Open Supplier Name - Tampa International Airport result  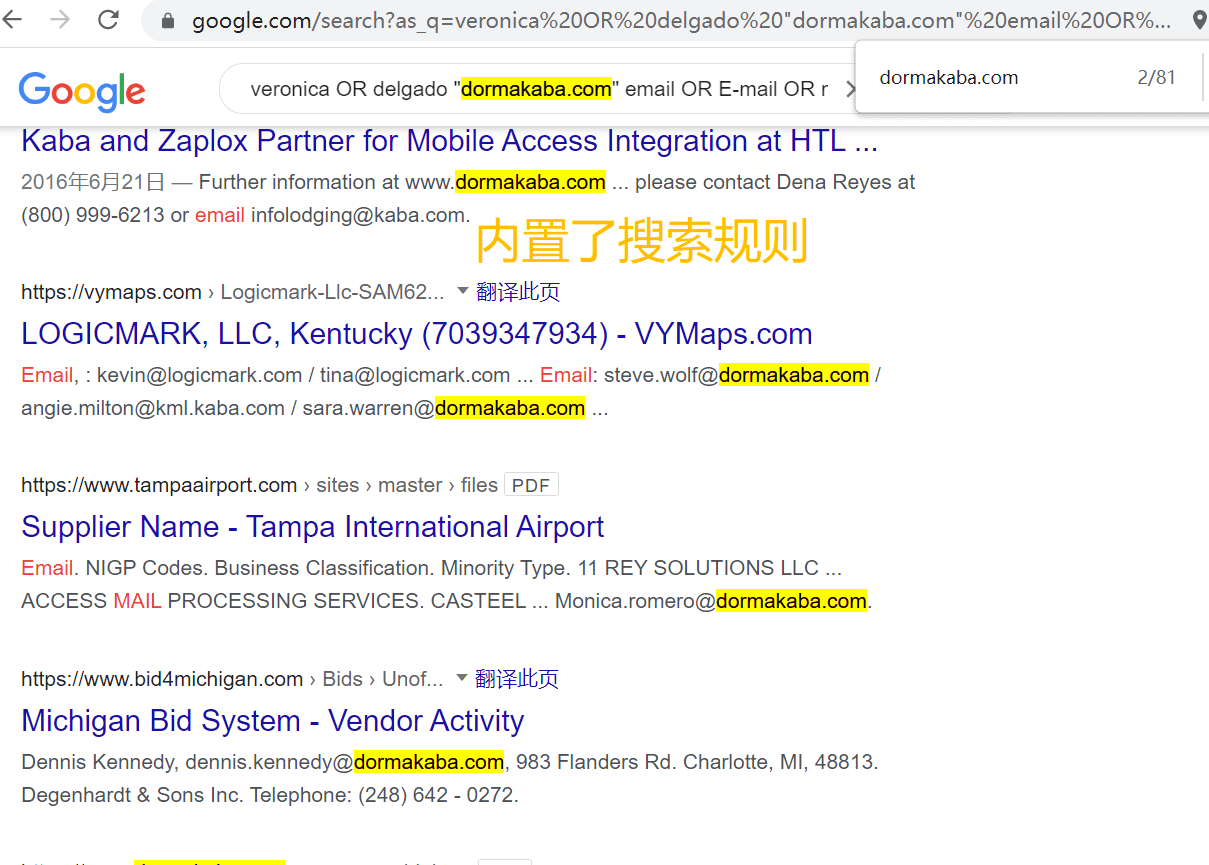(x=313, y=527)
